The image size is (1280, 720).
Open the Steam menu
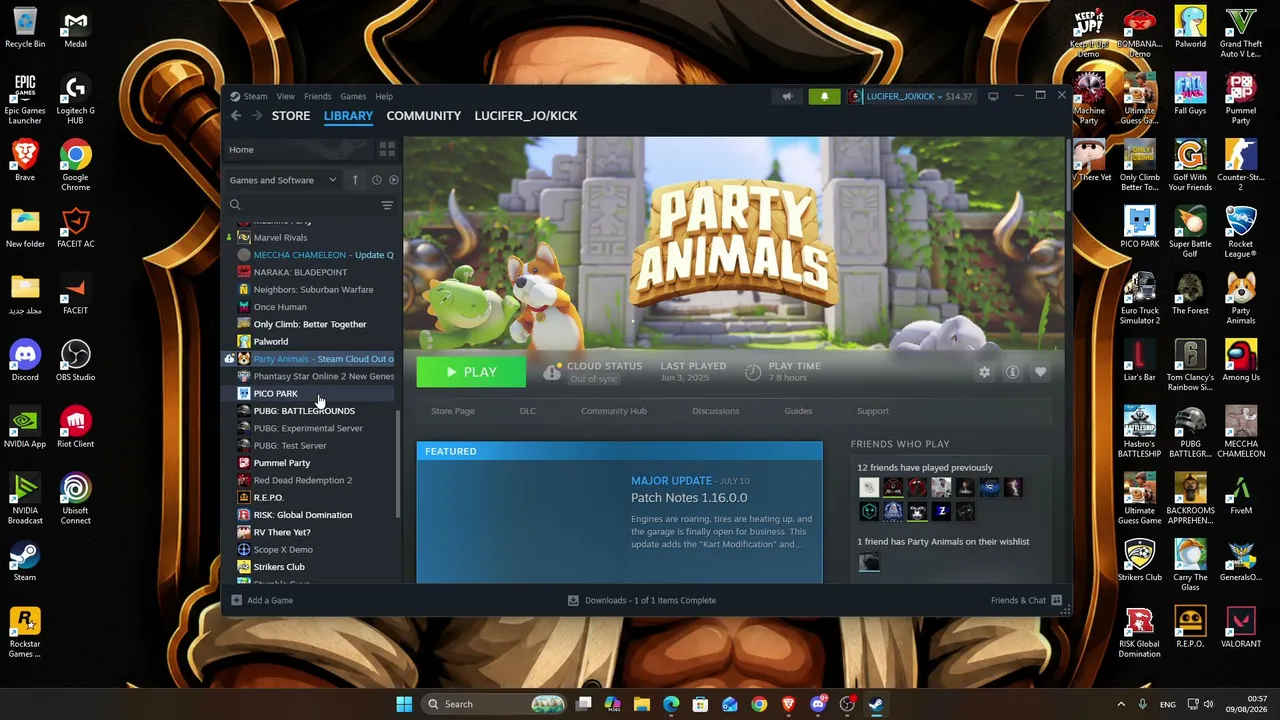[255, 96]
